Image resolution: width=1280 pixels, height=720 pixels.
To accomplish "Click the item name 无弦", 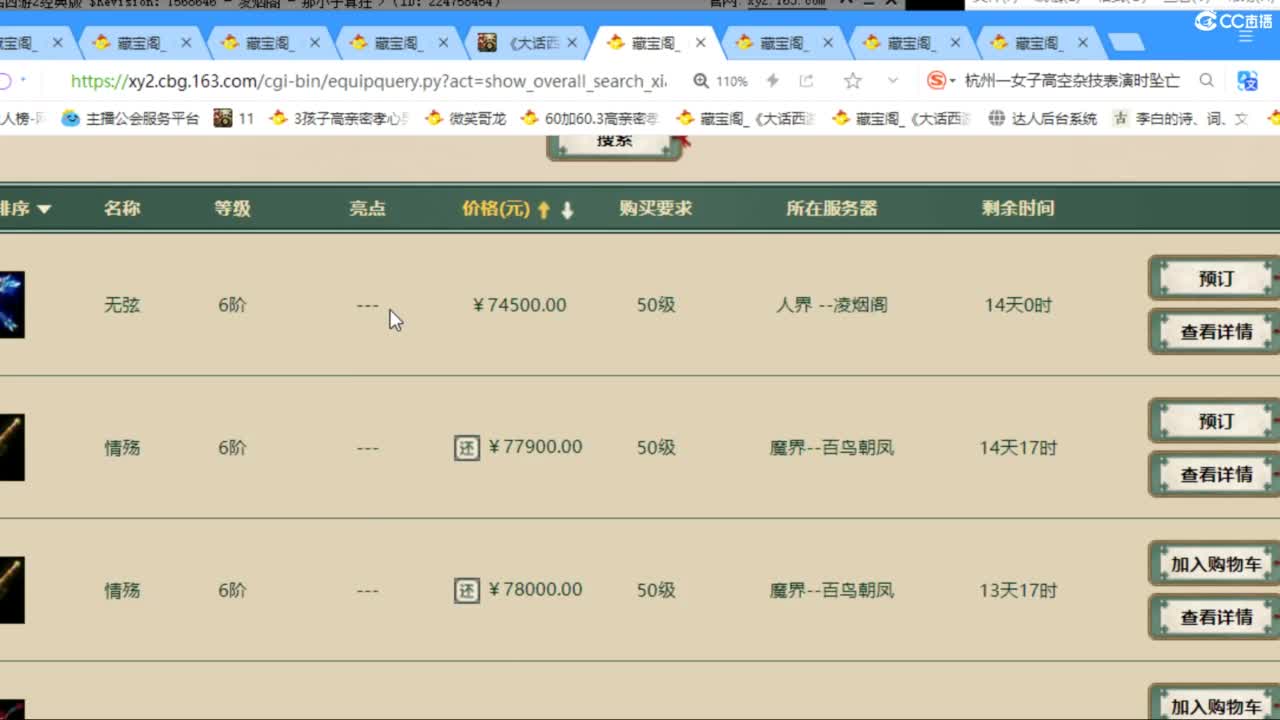I will pyautogui.click(x=122, y=305).
